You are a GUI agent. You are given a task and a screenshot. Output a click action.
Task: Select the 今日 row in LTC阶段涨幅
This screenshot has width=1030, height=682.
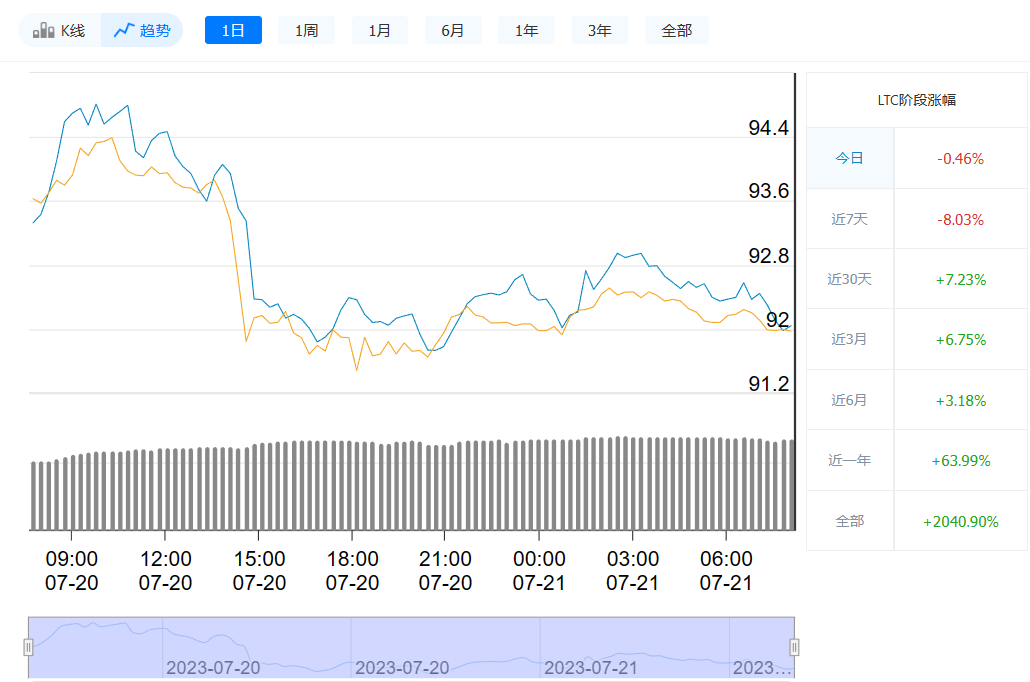[849, 158]
